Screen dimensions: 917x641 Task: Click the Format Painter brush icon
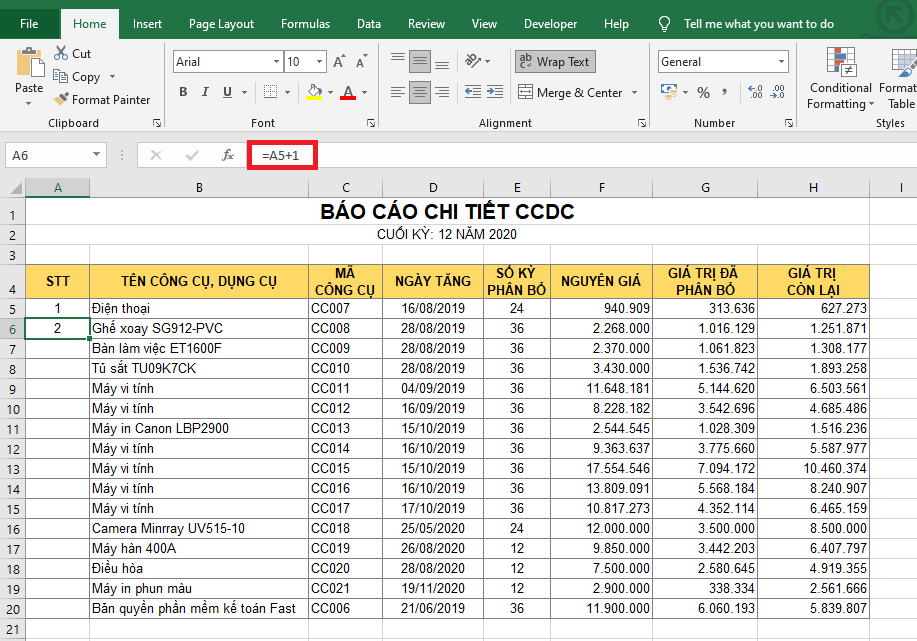61,100
